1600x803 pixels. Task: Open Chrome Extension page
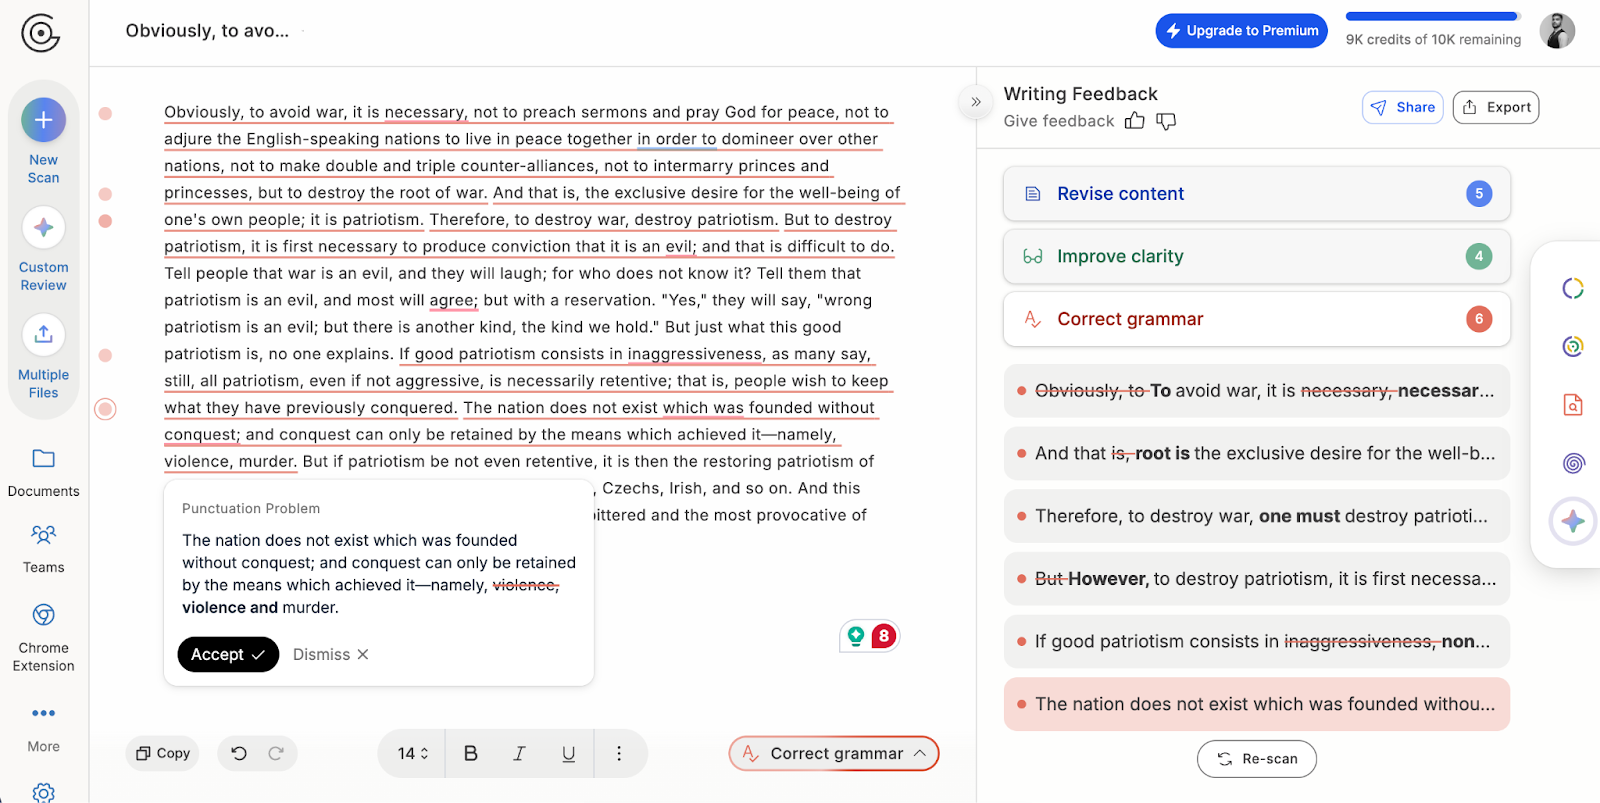click(43, 637)
